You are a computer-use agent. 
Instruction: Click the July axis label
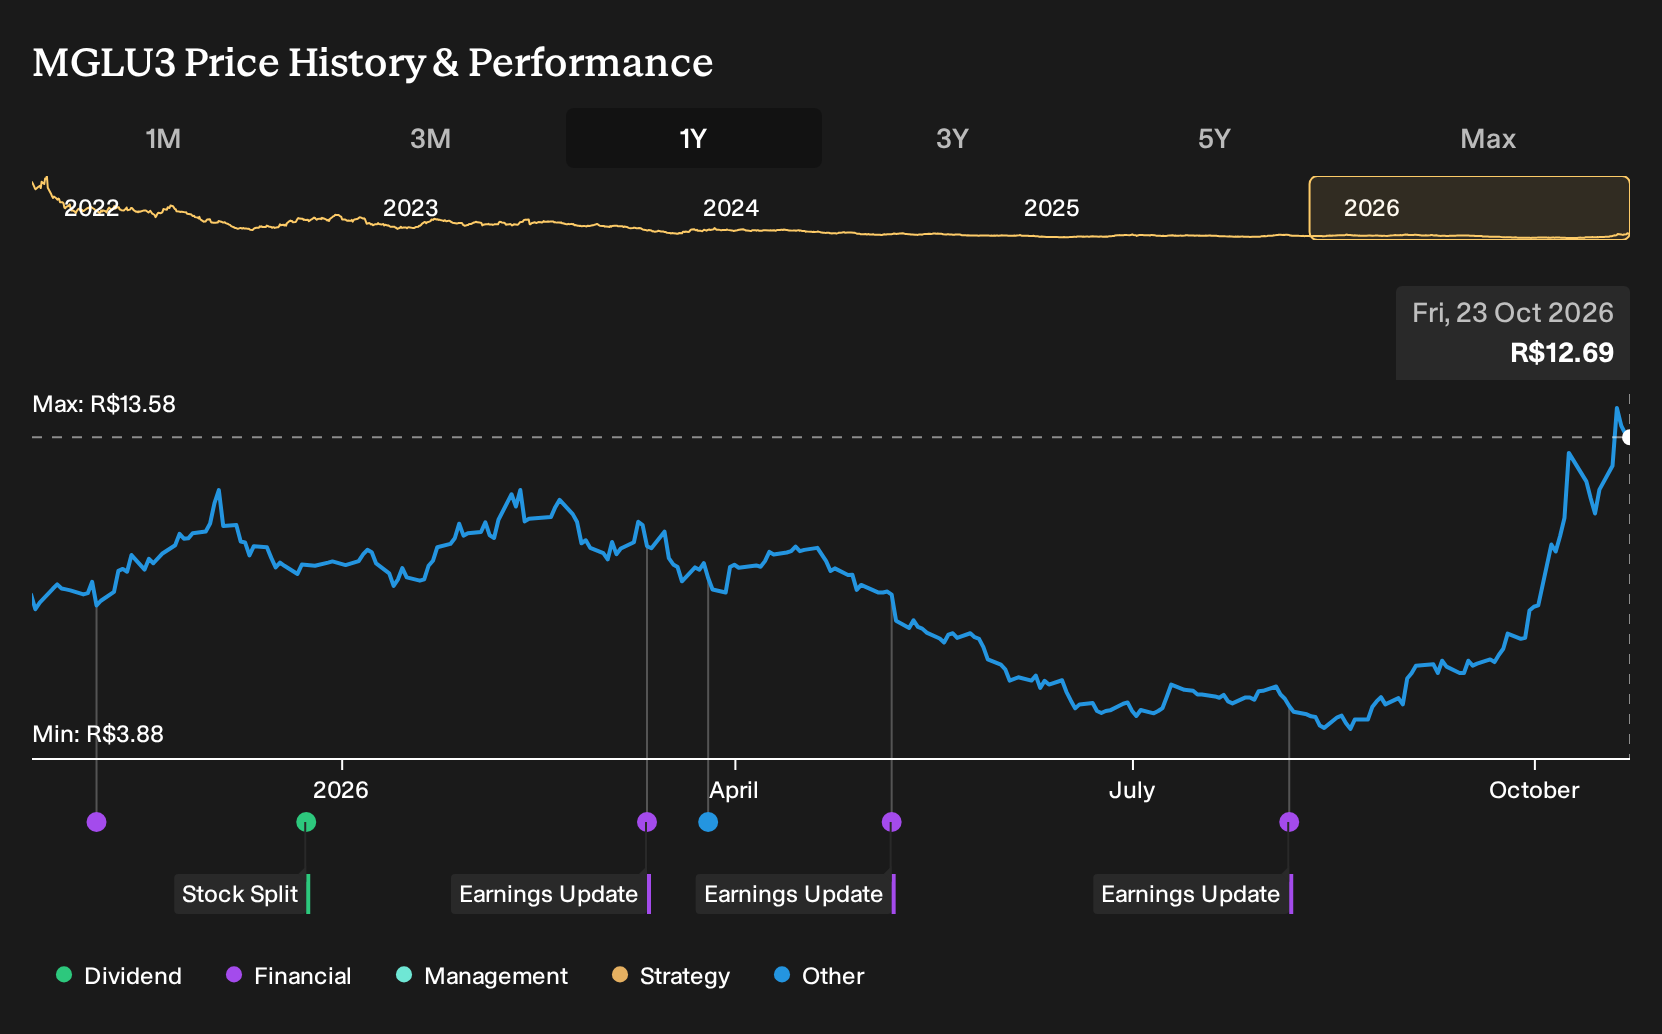tap(1132, 790)
